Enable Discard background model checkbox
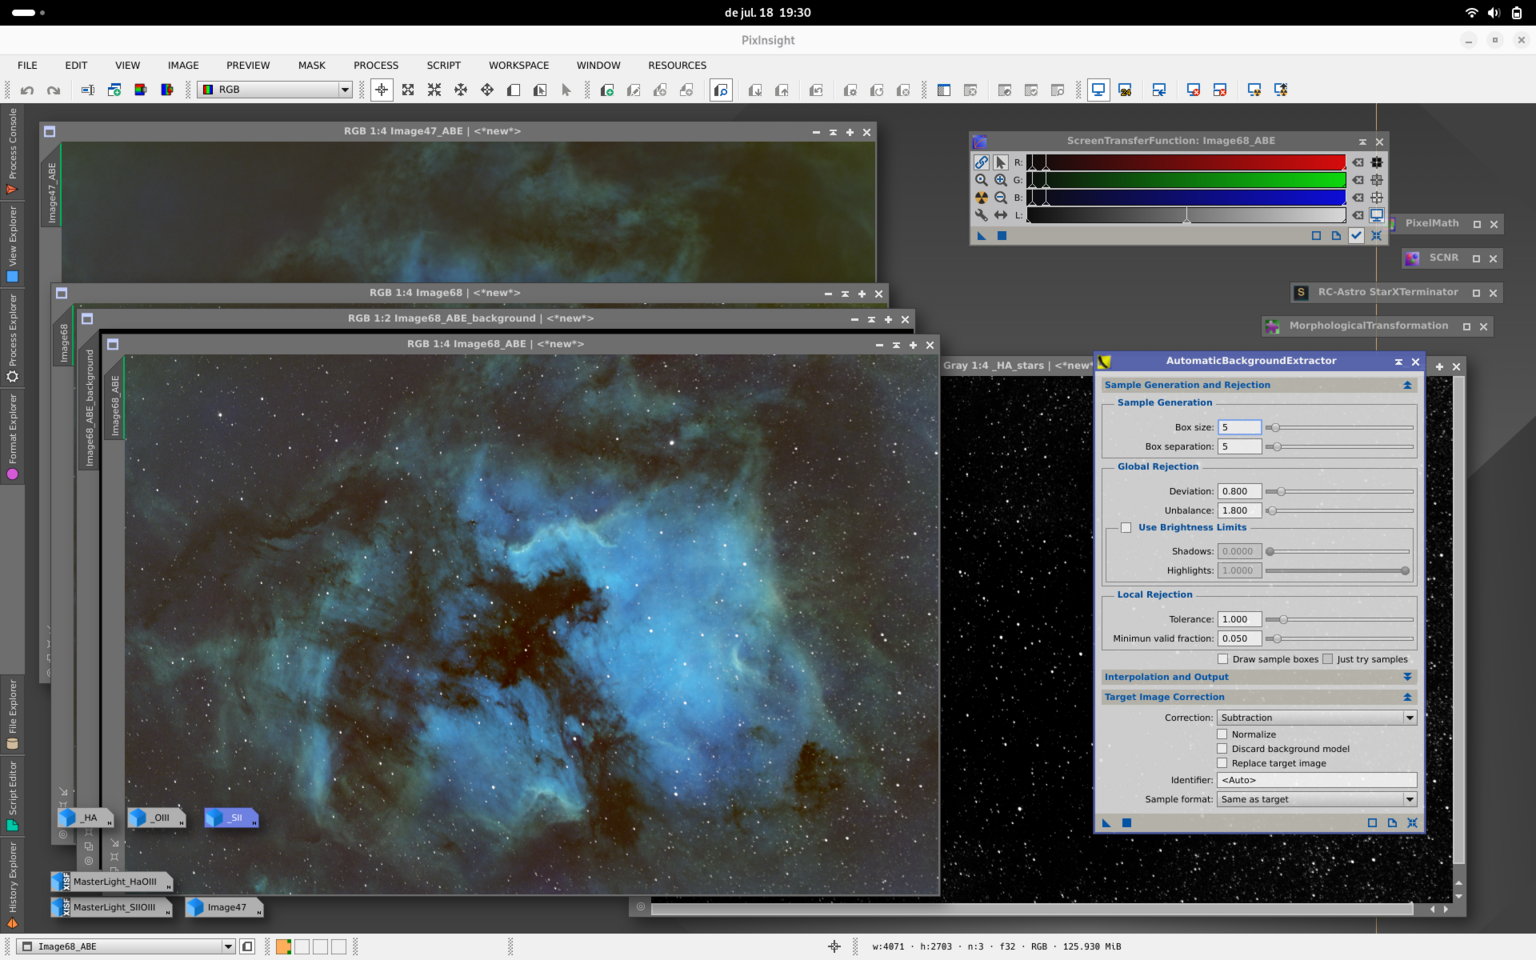The height and width of the screenshot is (960, 1536). 1222,749
